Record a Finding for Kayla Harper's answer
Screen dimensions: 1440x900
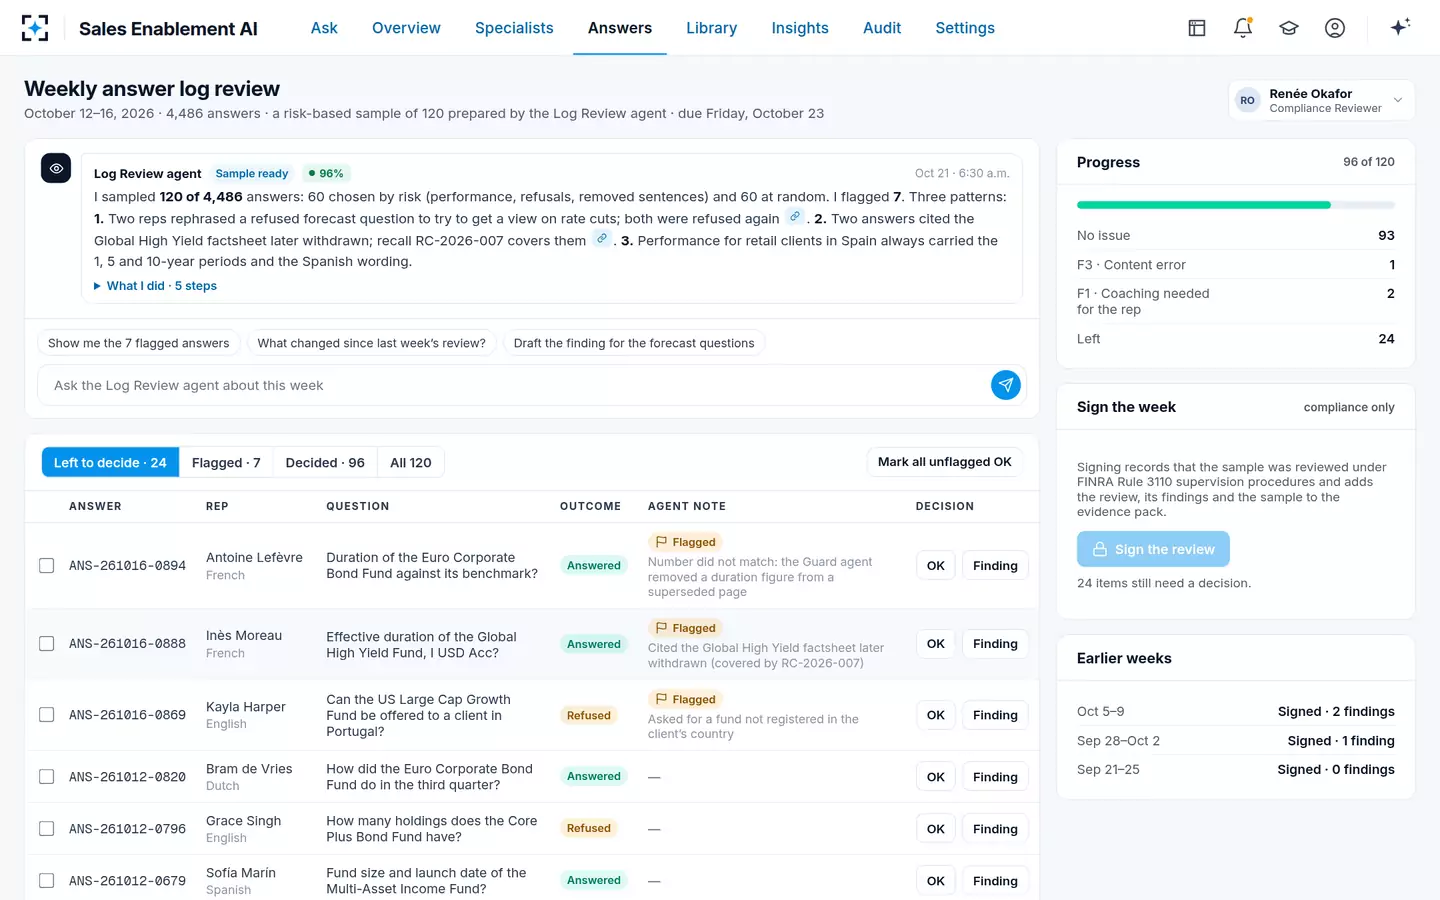995,715
